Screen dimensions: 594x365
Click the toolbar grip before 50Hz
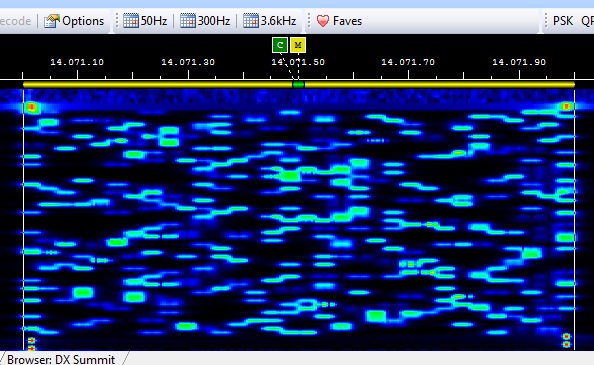click(x=117, y=21)
